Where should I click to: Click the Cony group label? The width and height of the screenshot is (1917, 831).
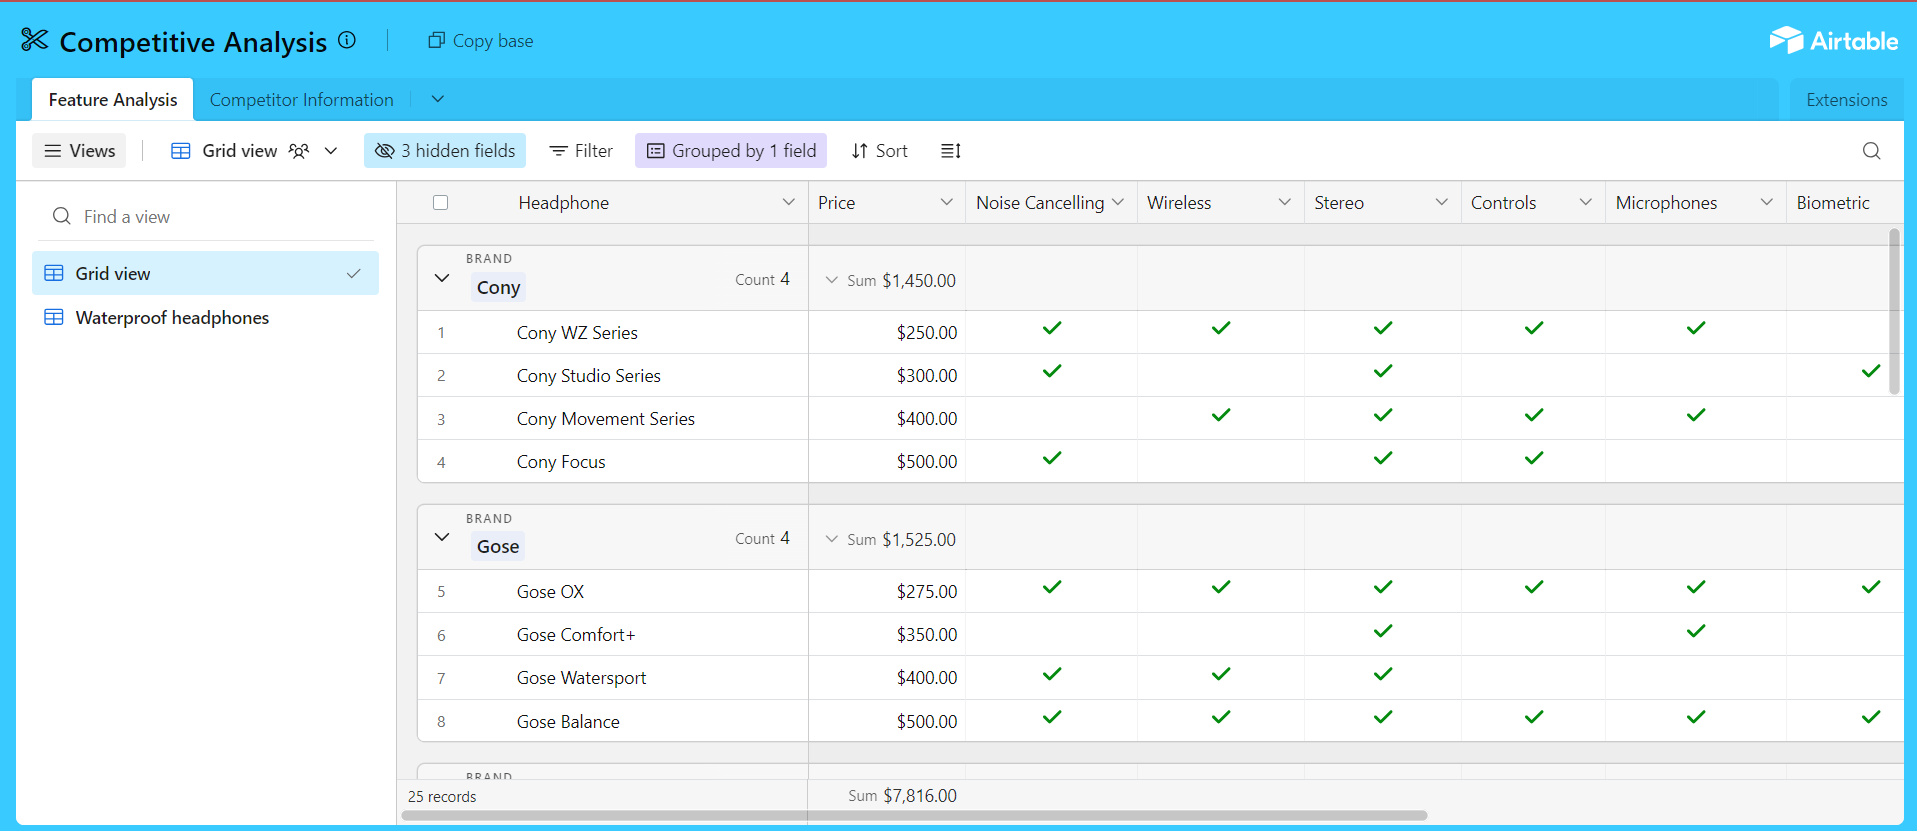(498, 288)
